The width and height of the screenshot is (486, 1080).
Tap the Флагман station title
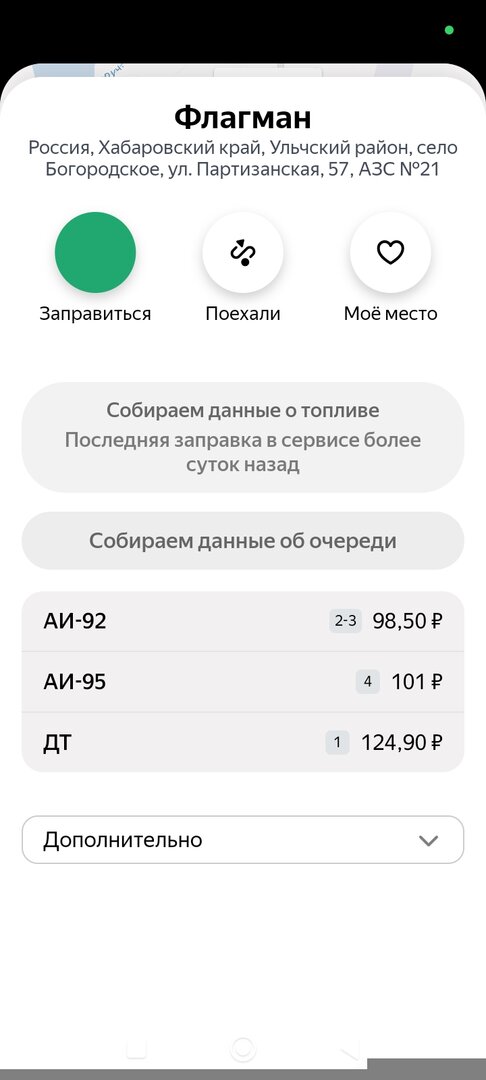(242, 117)
